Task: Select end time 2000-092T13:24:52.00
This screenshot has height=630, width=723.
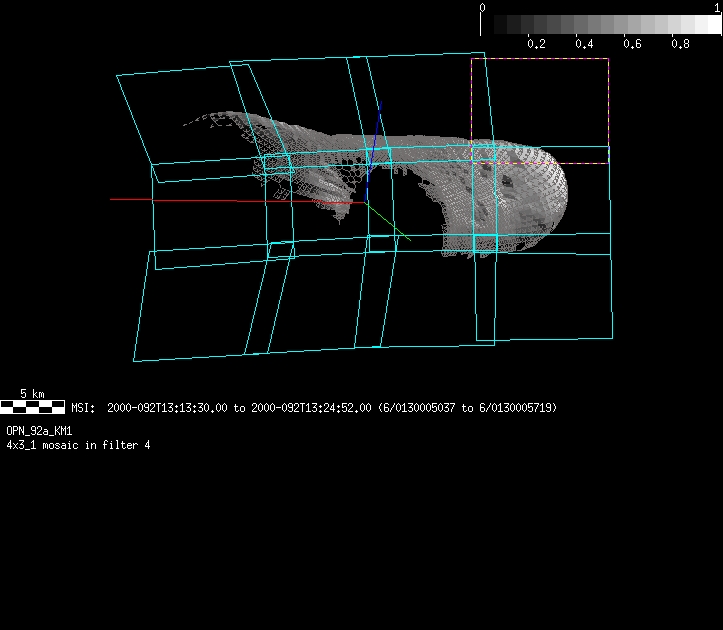Action: click(x=311, y=408)
